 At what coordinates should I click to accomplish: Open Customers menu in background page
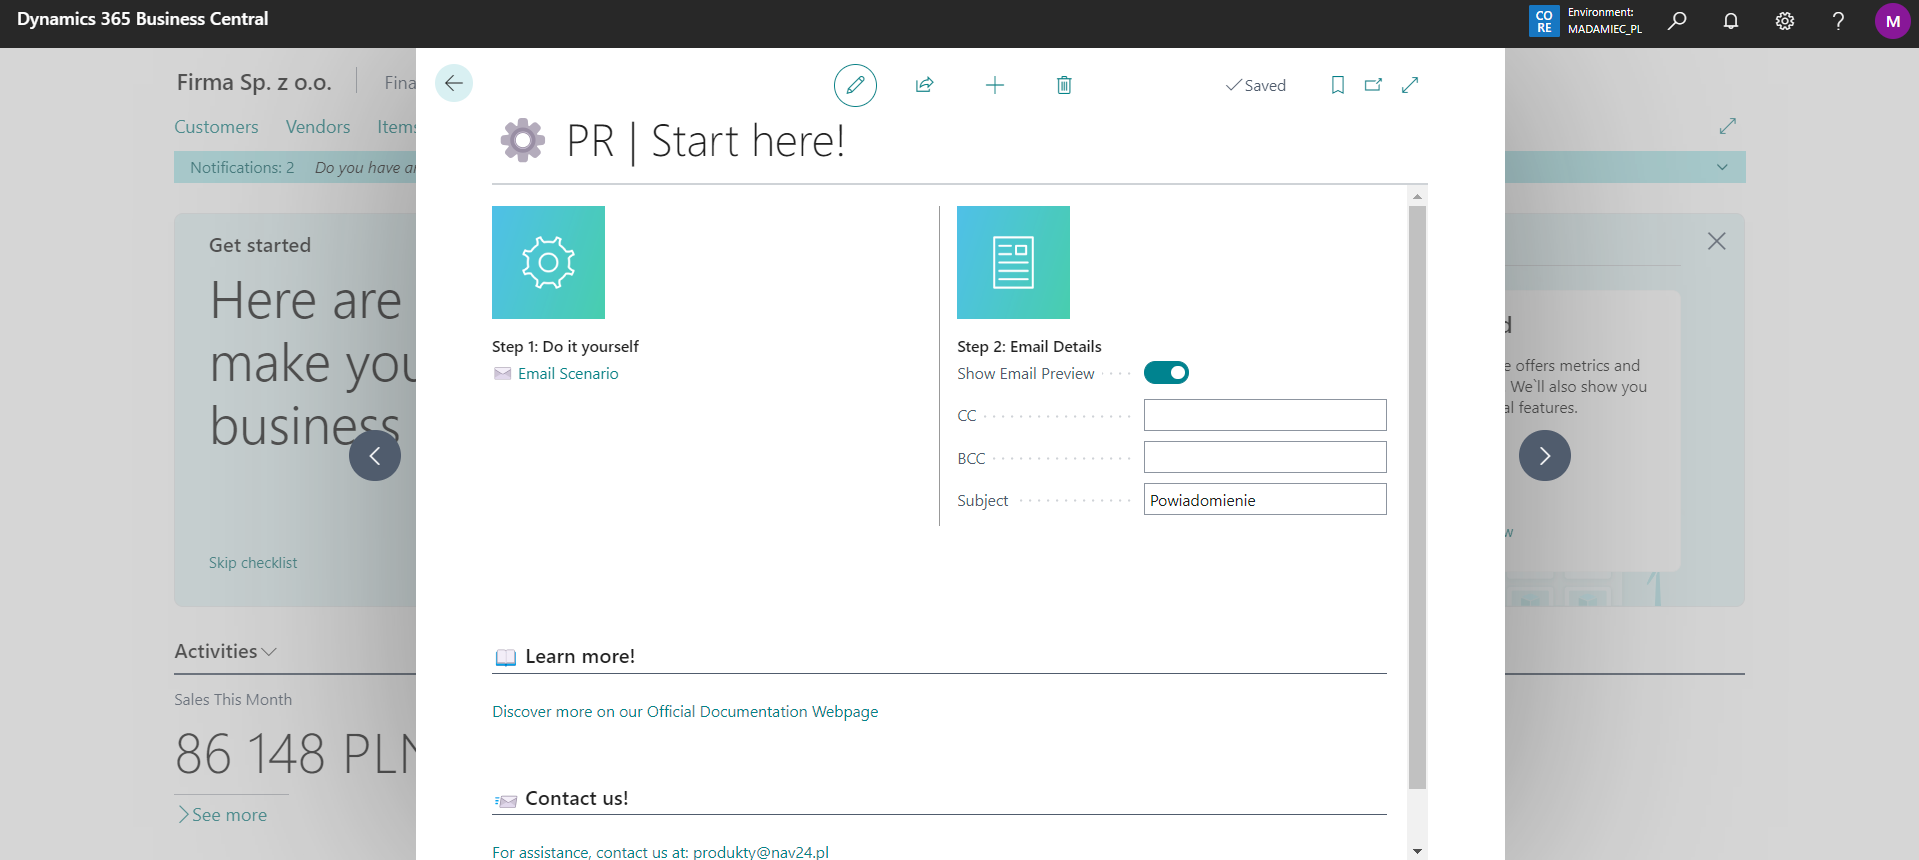pos(216,127)
